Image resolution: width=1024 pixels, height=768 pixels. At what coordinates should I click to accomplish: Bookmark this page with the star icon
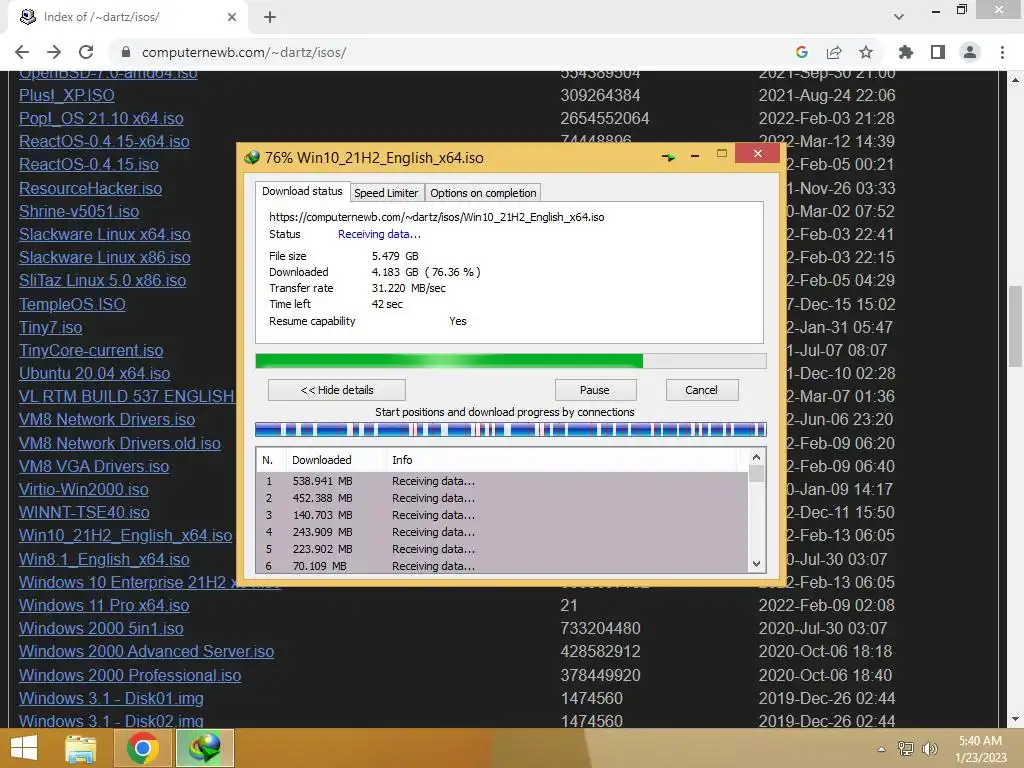click(x=866, y=52)
